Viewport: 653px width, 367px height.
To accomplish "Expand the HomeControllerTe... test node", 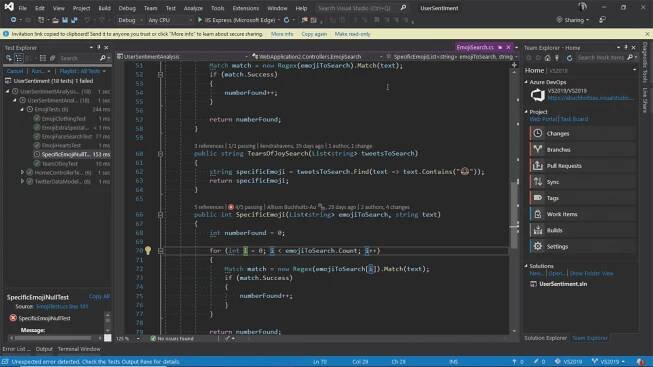I will coord(22,172).
